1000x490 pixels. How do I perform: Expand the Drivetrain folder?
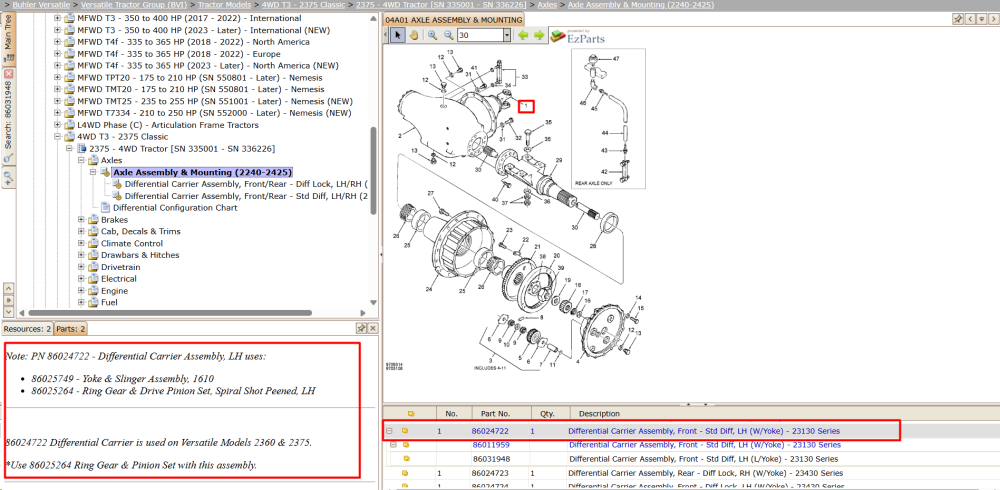[x=81, y=267]
